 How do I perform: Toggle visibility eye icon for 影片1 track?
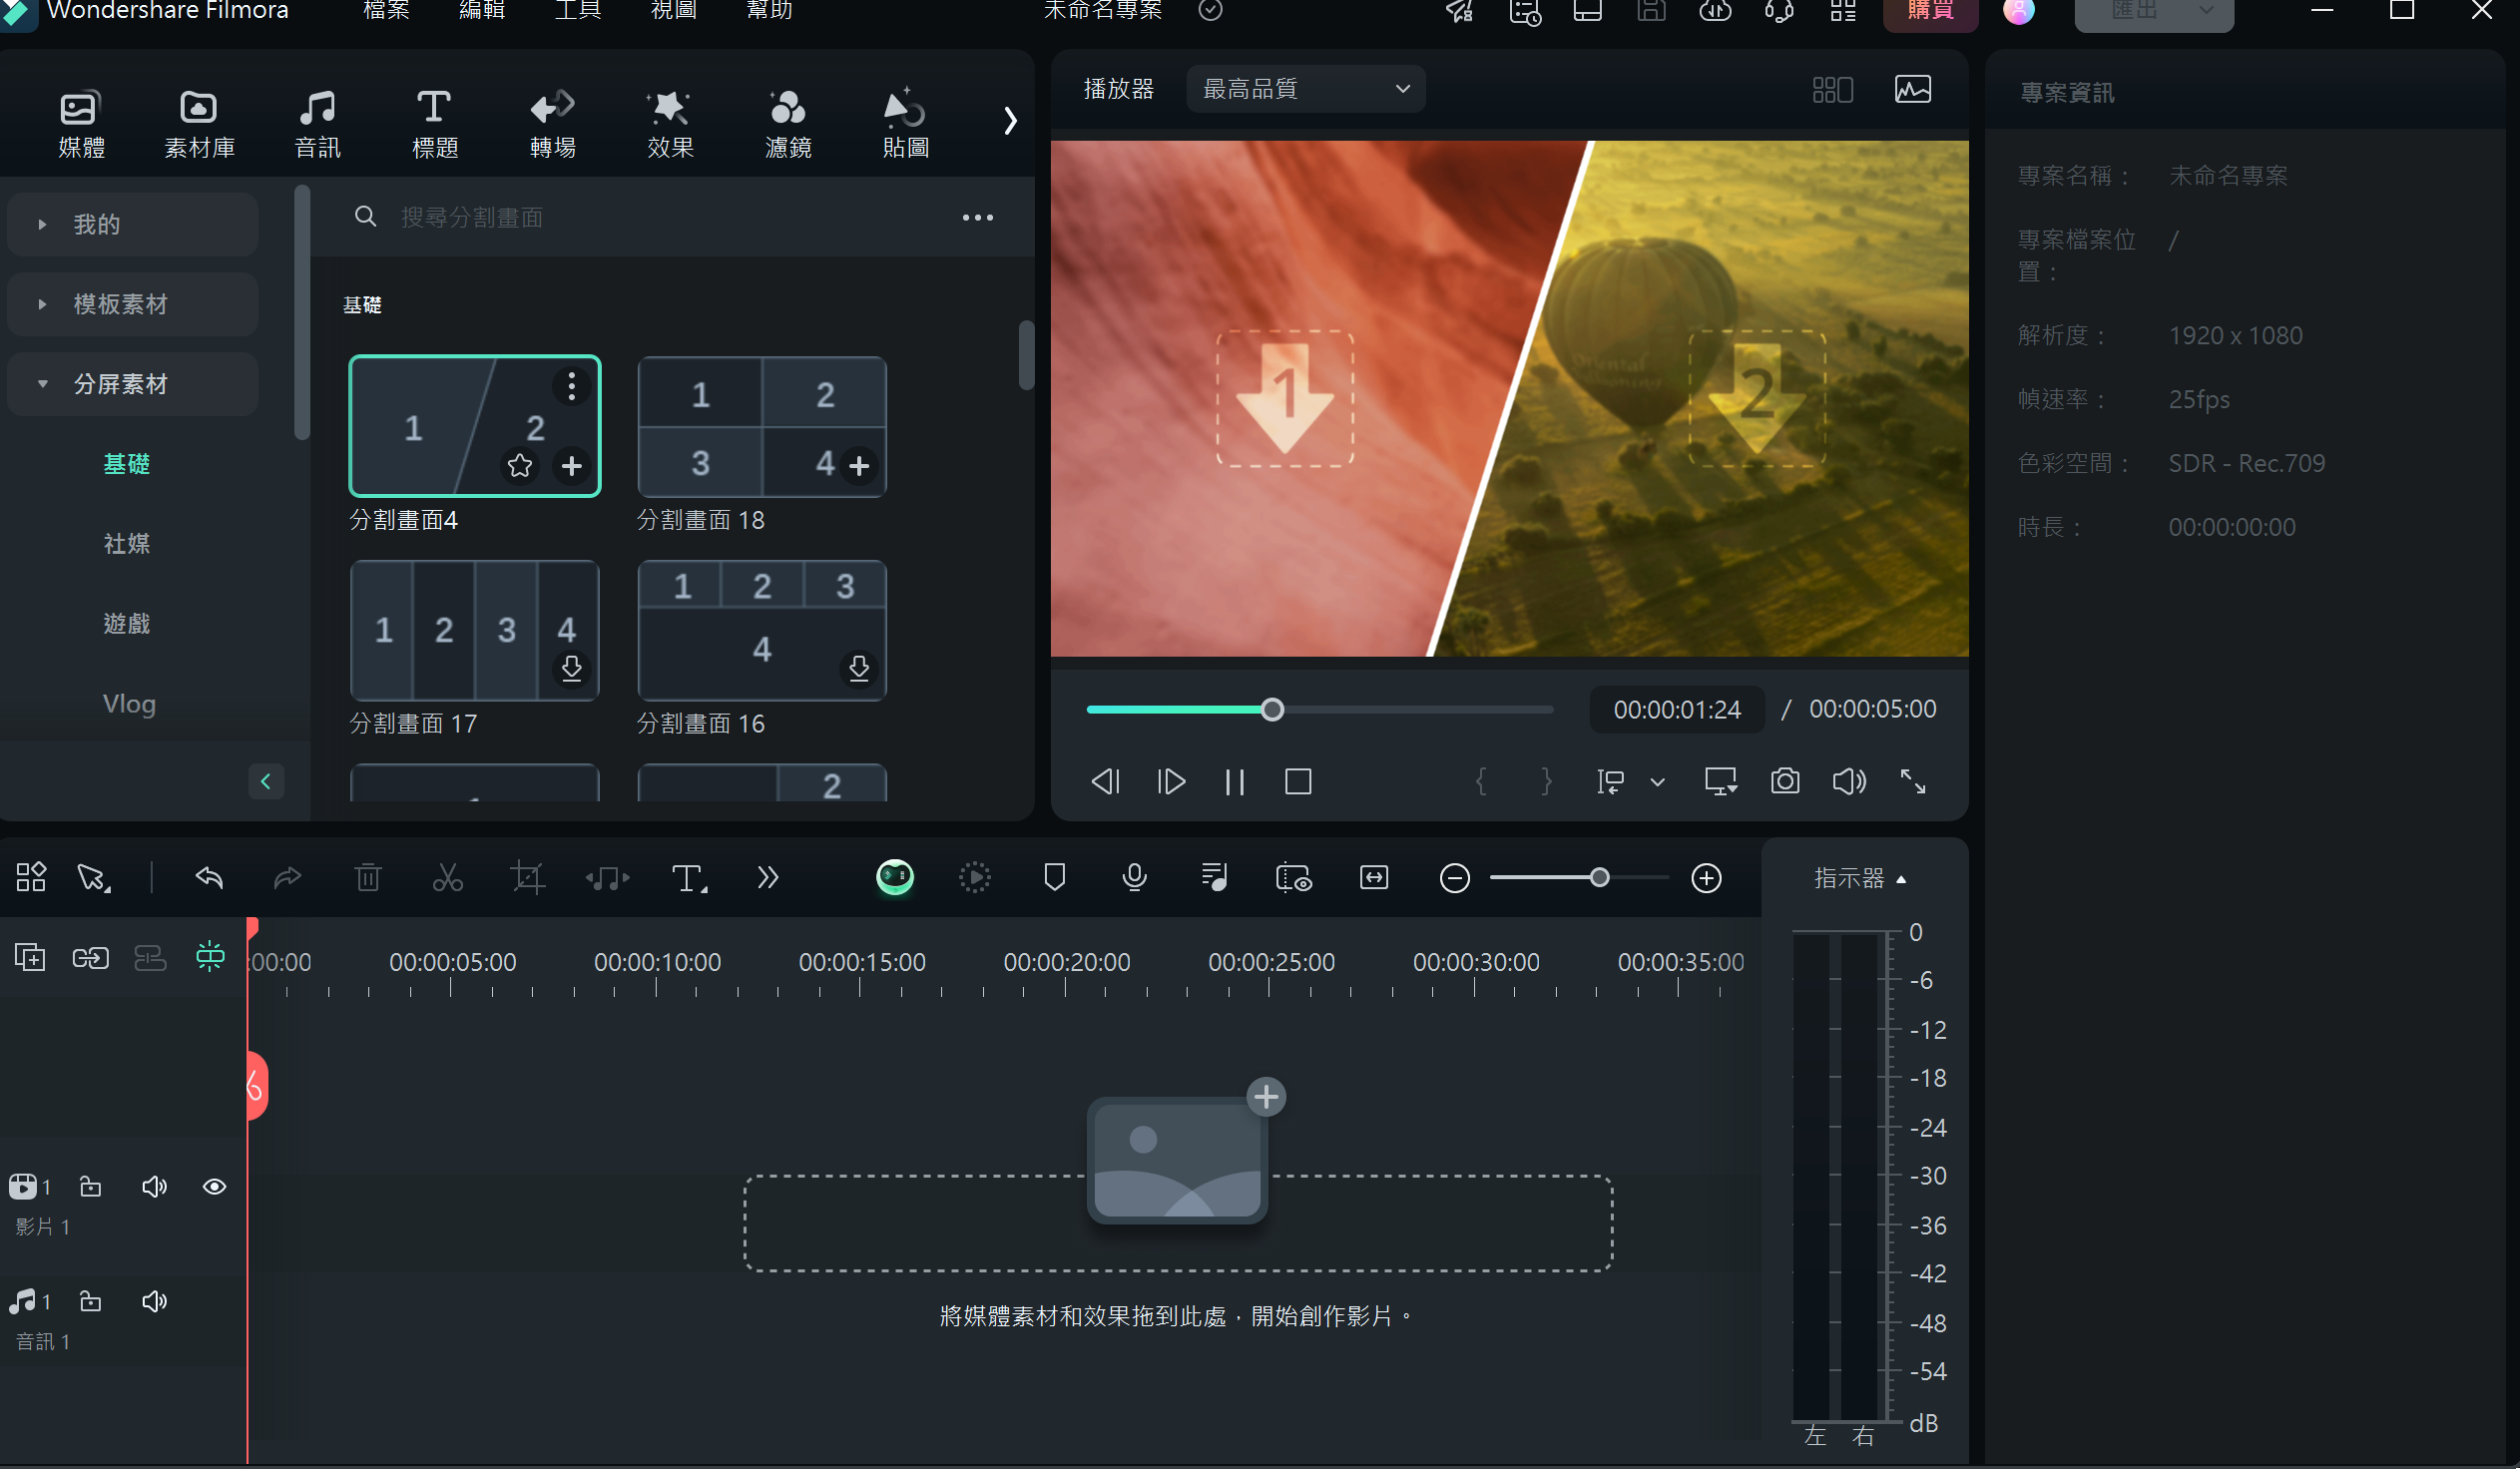pos(214,1190)
